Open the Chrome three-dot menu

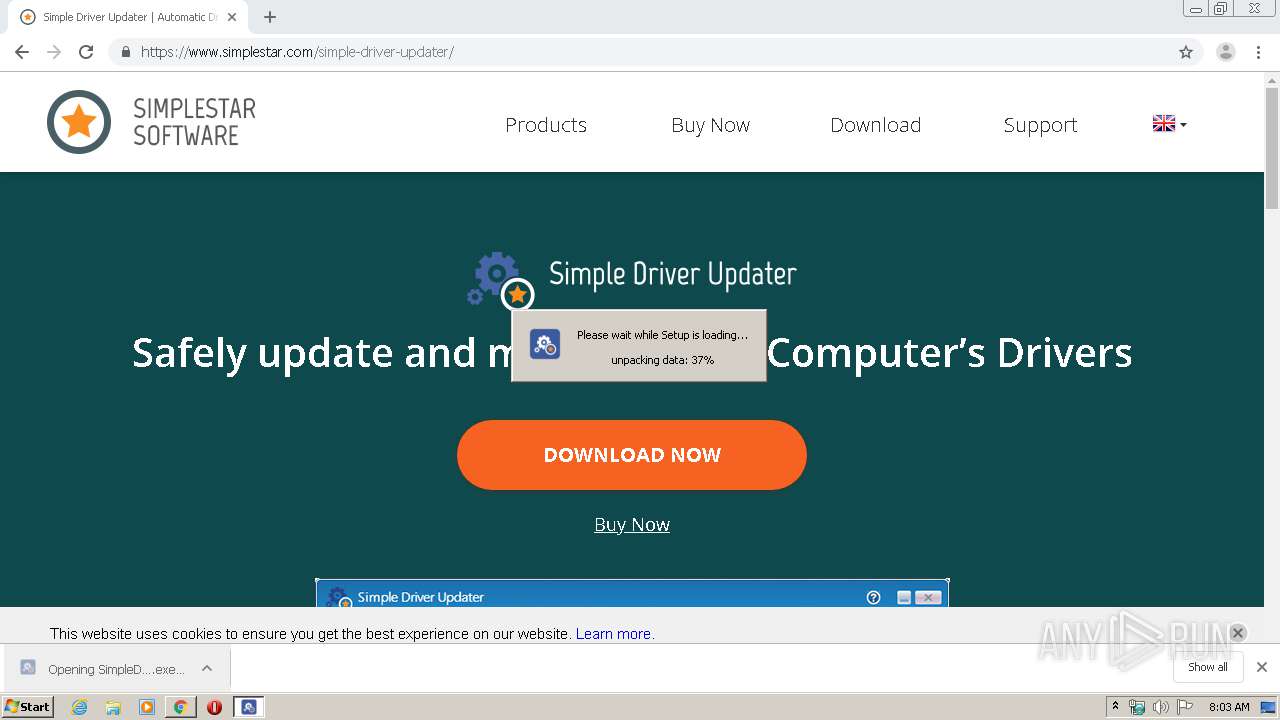[x=1259, y=52]
